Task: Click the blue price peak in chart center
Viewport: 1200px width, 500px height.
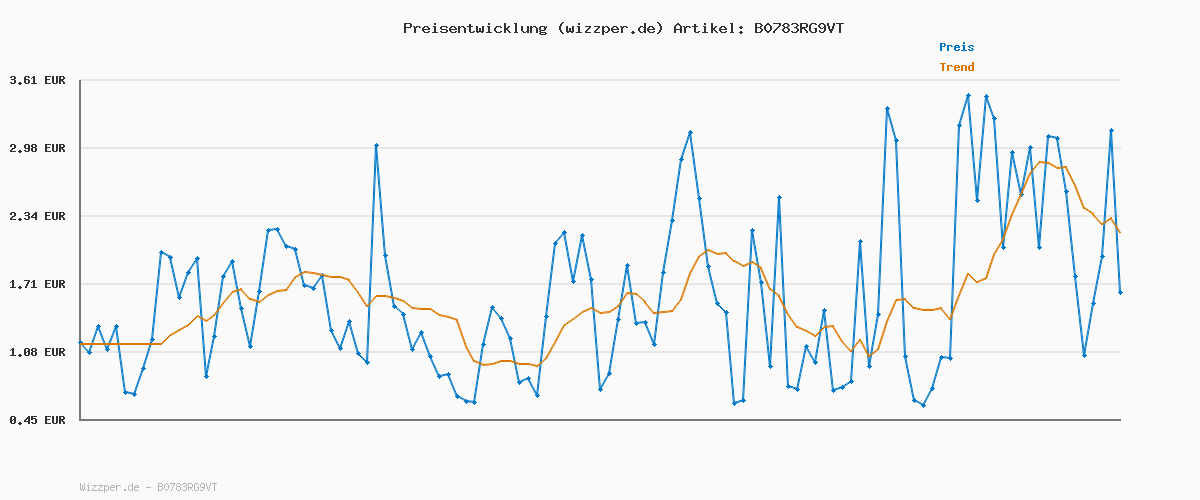Action: click(x=690, y=133)
